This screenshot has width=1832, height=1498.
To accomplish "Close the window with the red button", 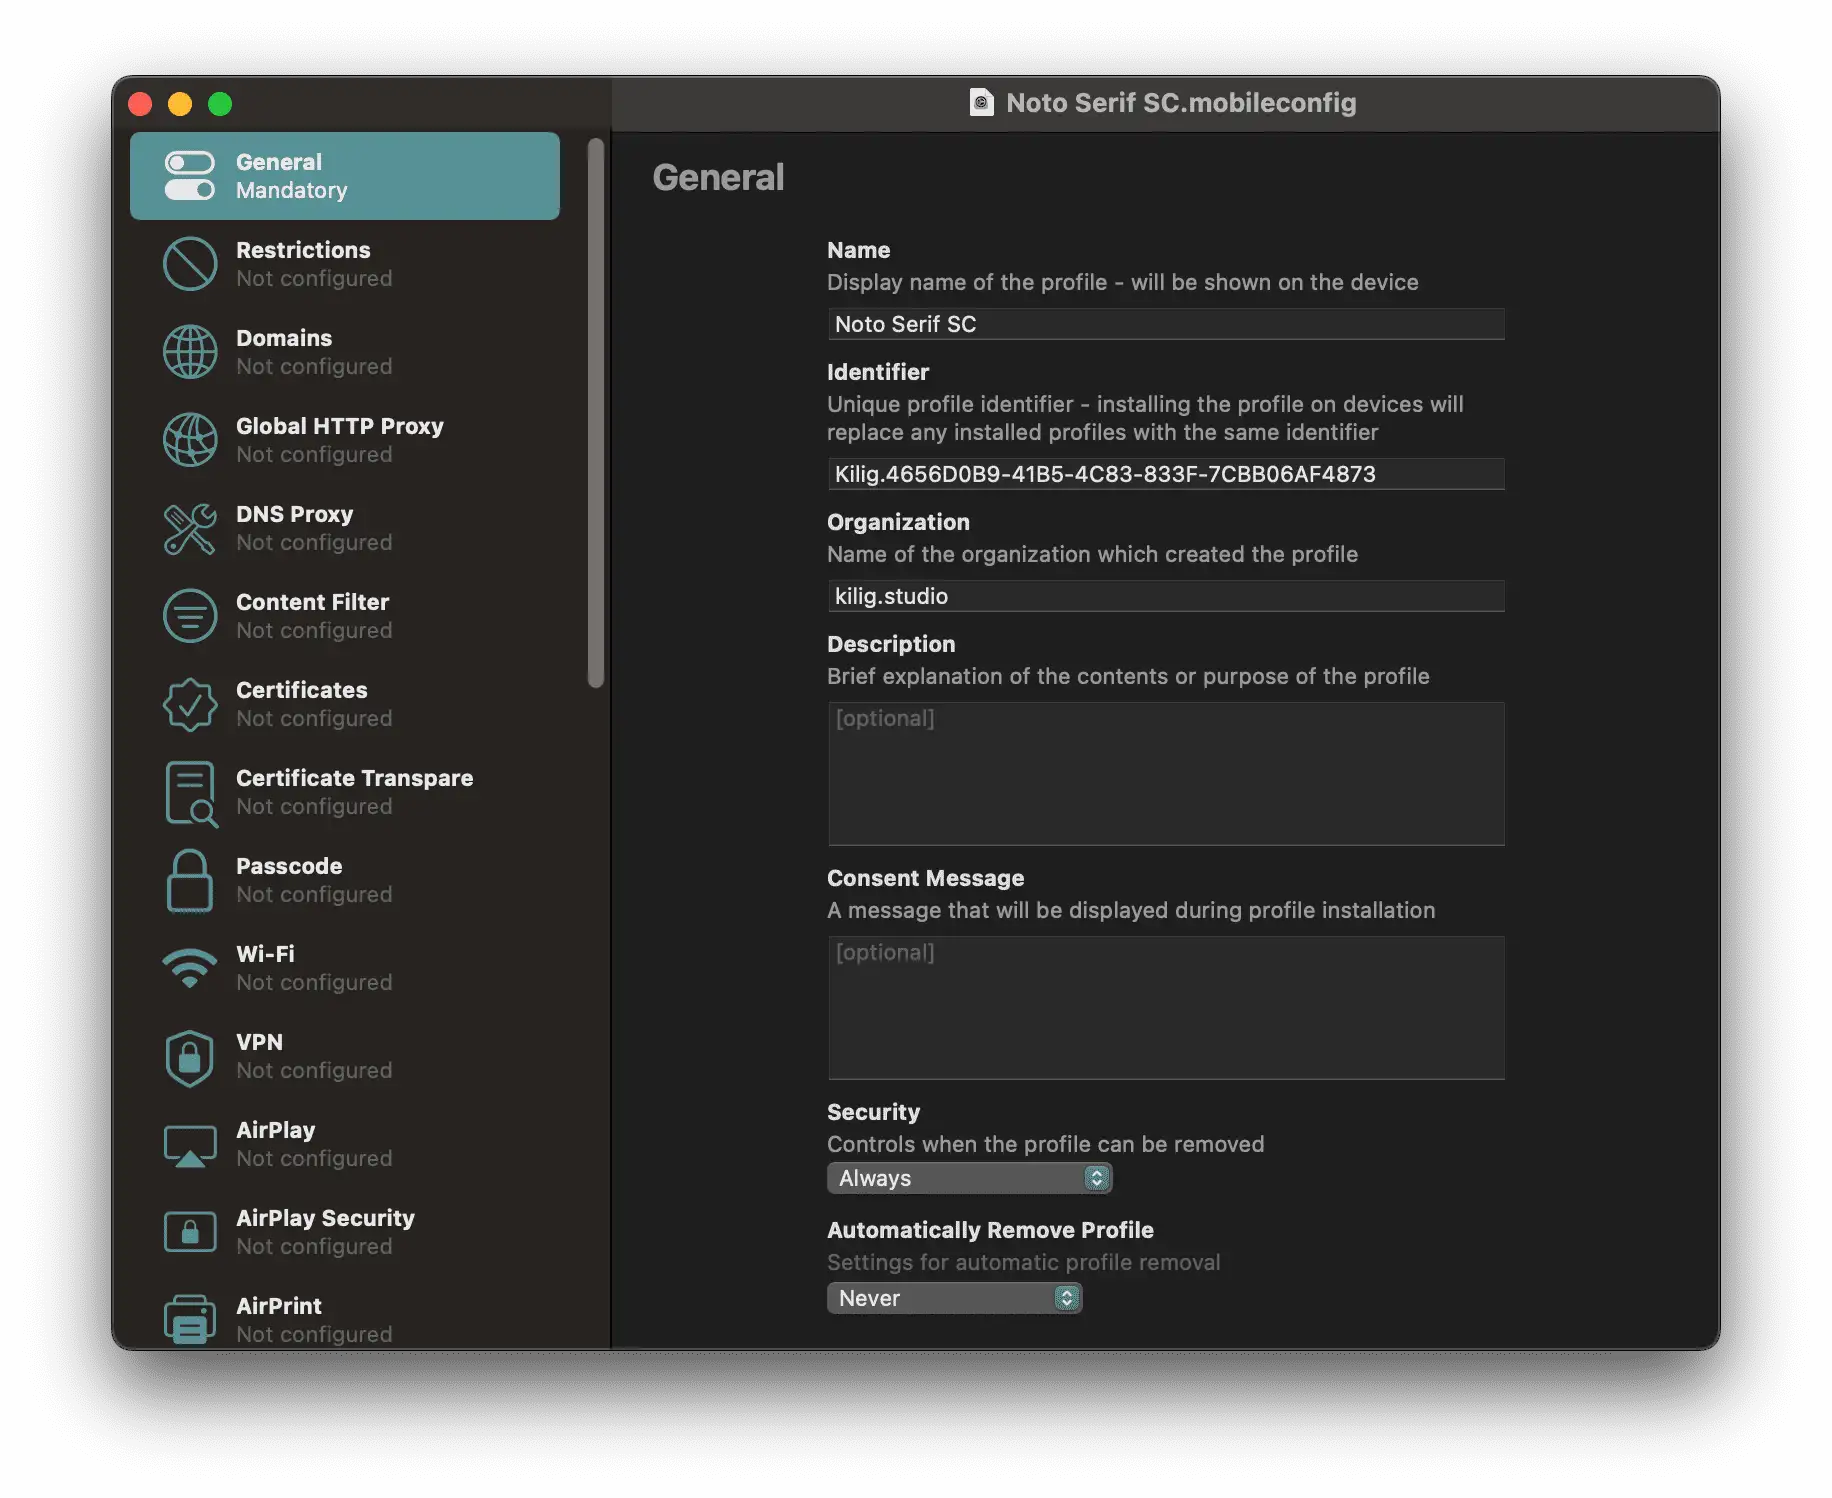I will tap(140, 104).
